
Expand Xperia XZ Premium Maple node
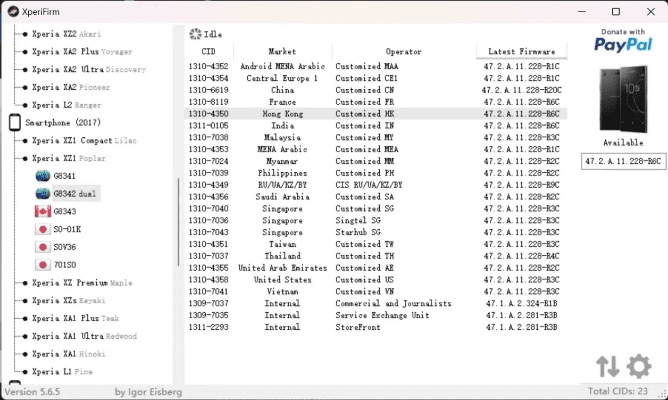(x=22, y=283)
